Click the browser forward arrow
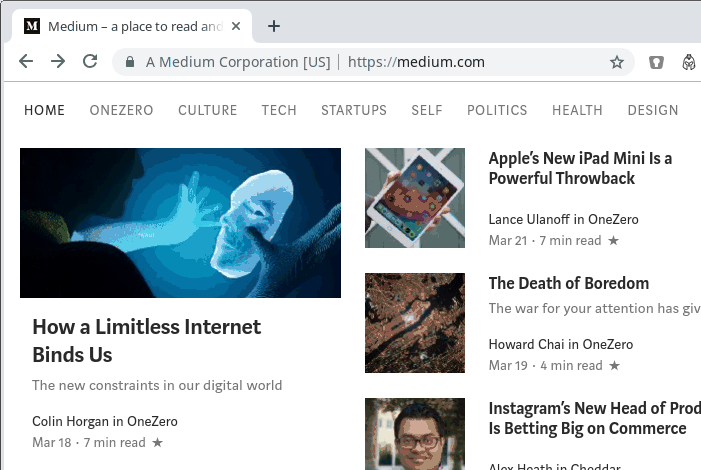Viewport: 701px width, 470px height. pos(58,61)
